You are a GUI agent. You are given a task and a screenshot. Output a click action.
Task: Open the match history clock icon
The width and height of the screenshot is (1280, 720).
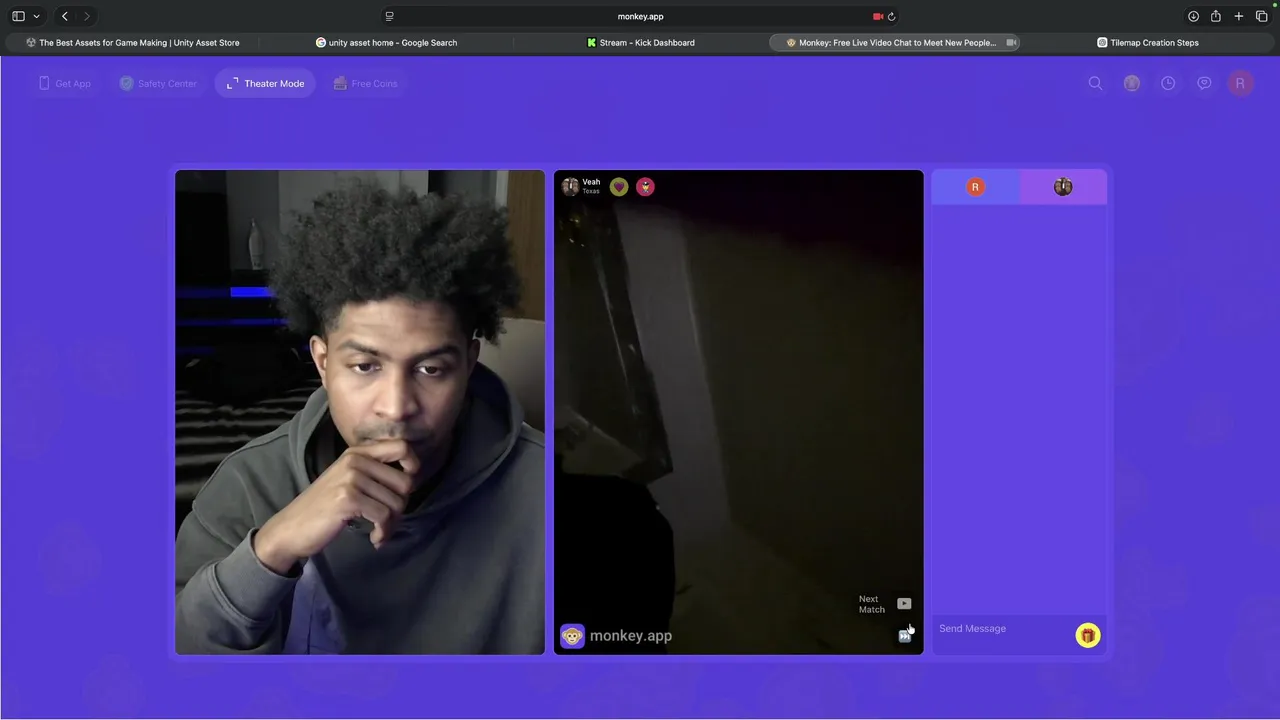pyautogui.click(x=1168, y=84)
